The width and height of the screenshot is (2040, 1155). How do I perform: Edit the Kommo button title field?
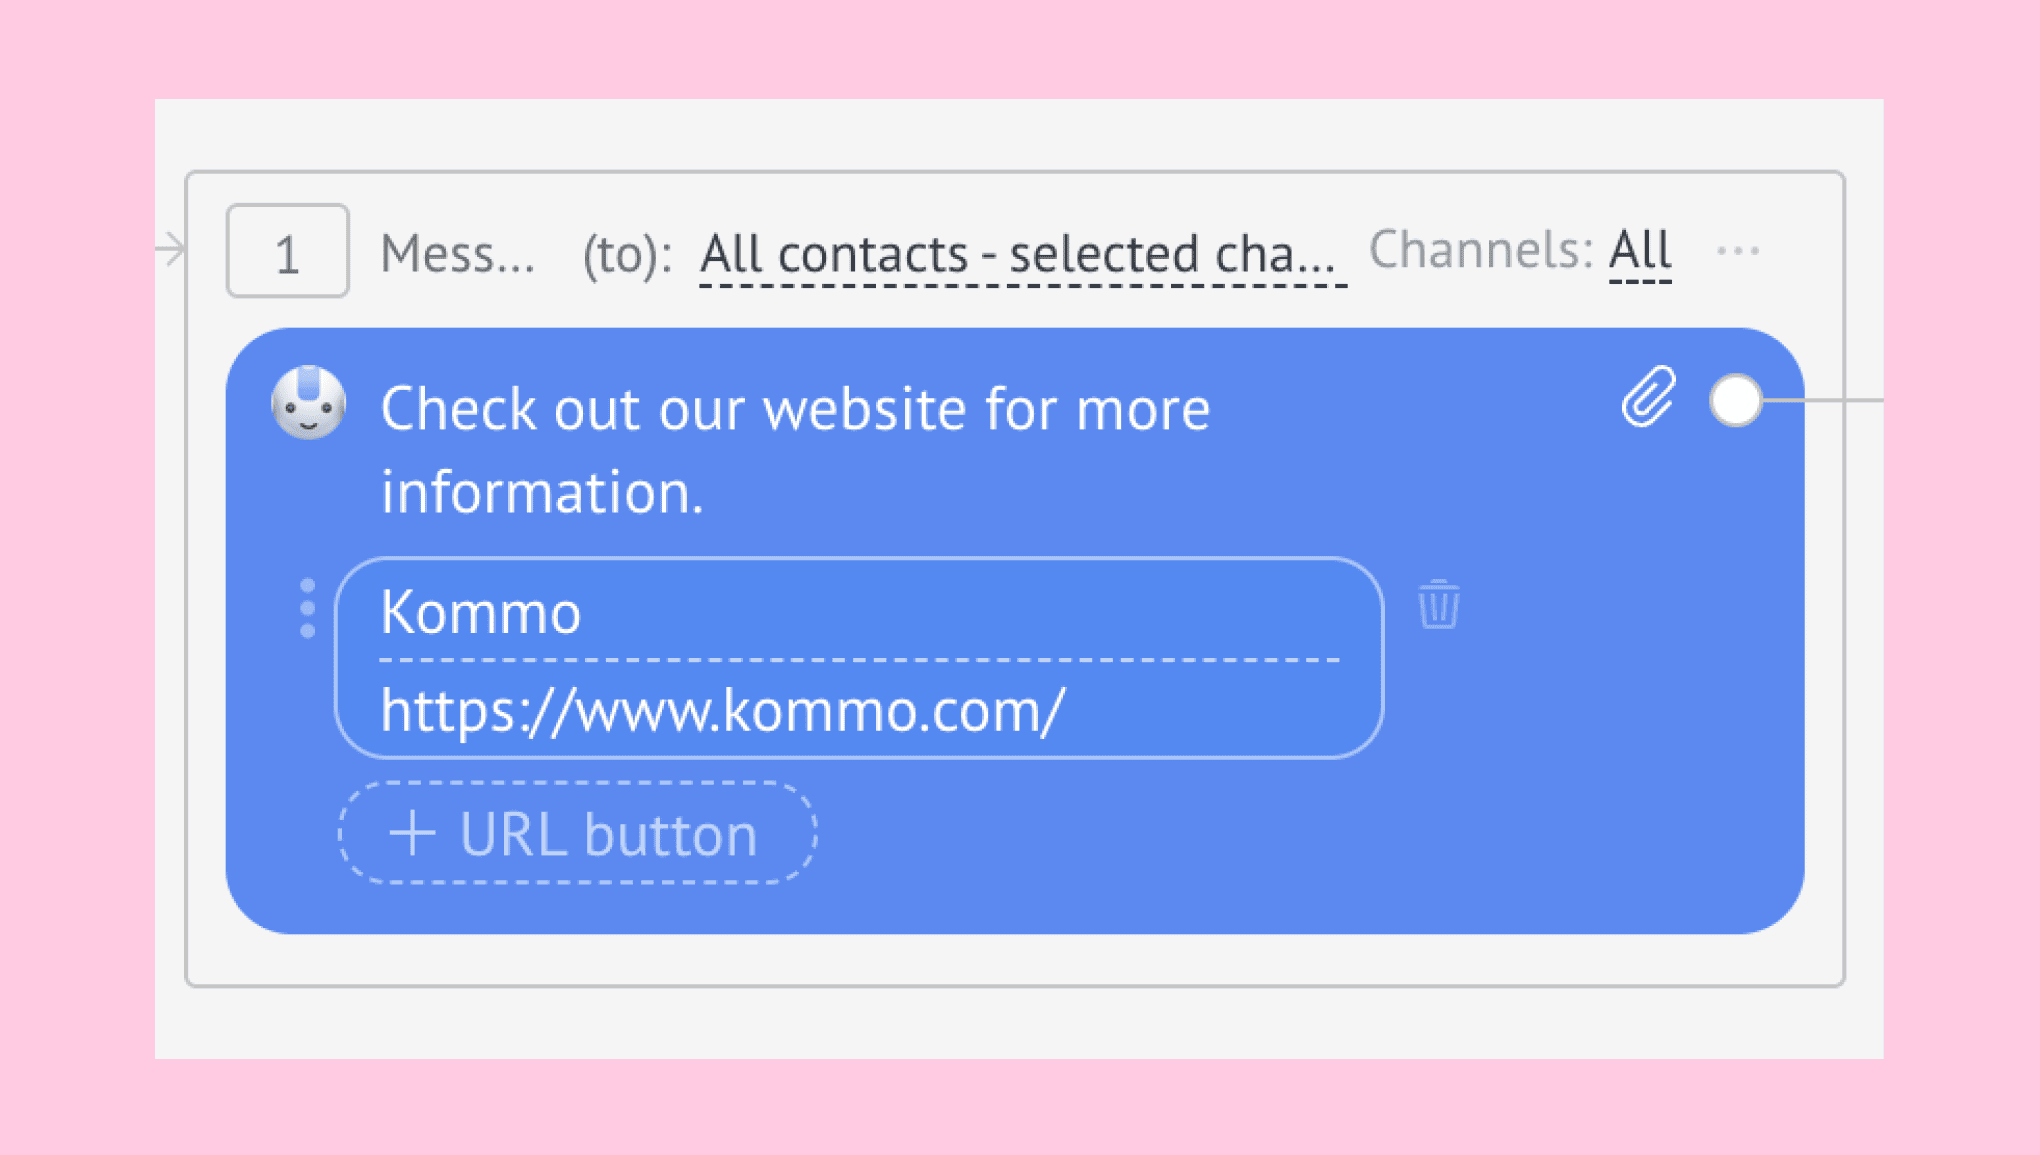pyautogui.click(x=859, y=611)
